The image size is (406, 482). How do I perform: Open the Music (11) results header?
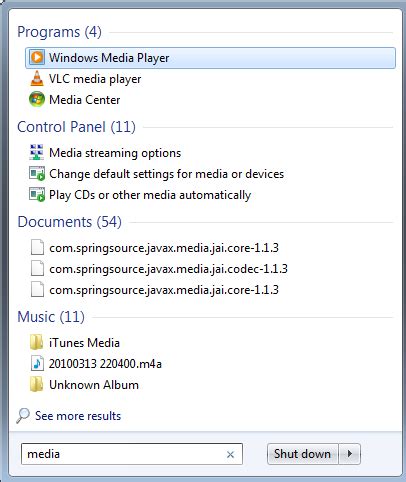(51, 317)
